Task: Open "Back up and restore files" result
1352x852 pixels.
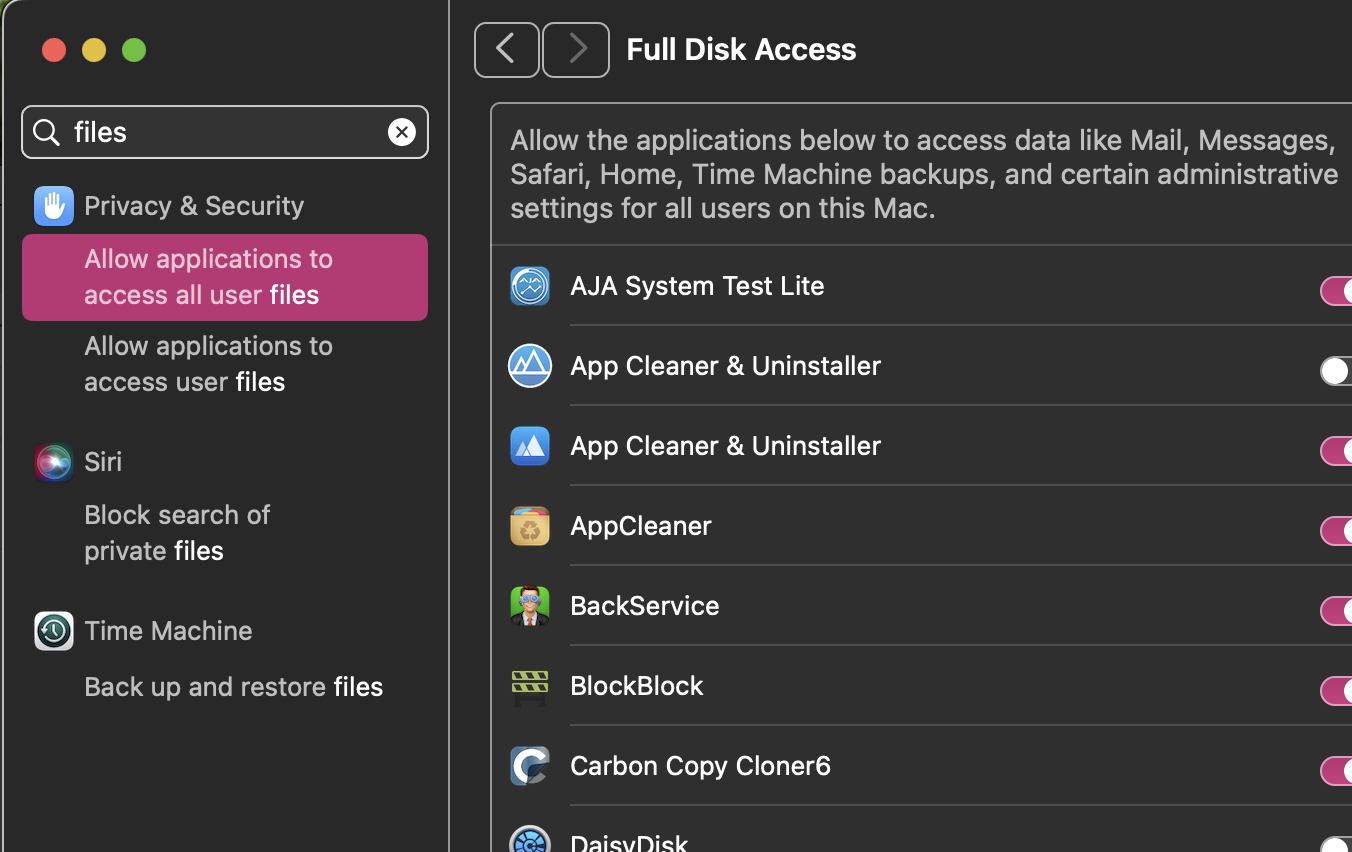Action: point(233,687)
